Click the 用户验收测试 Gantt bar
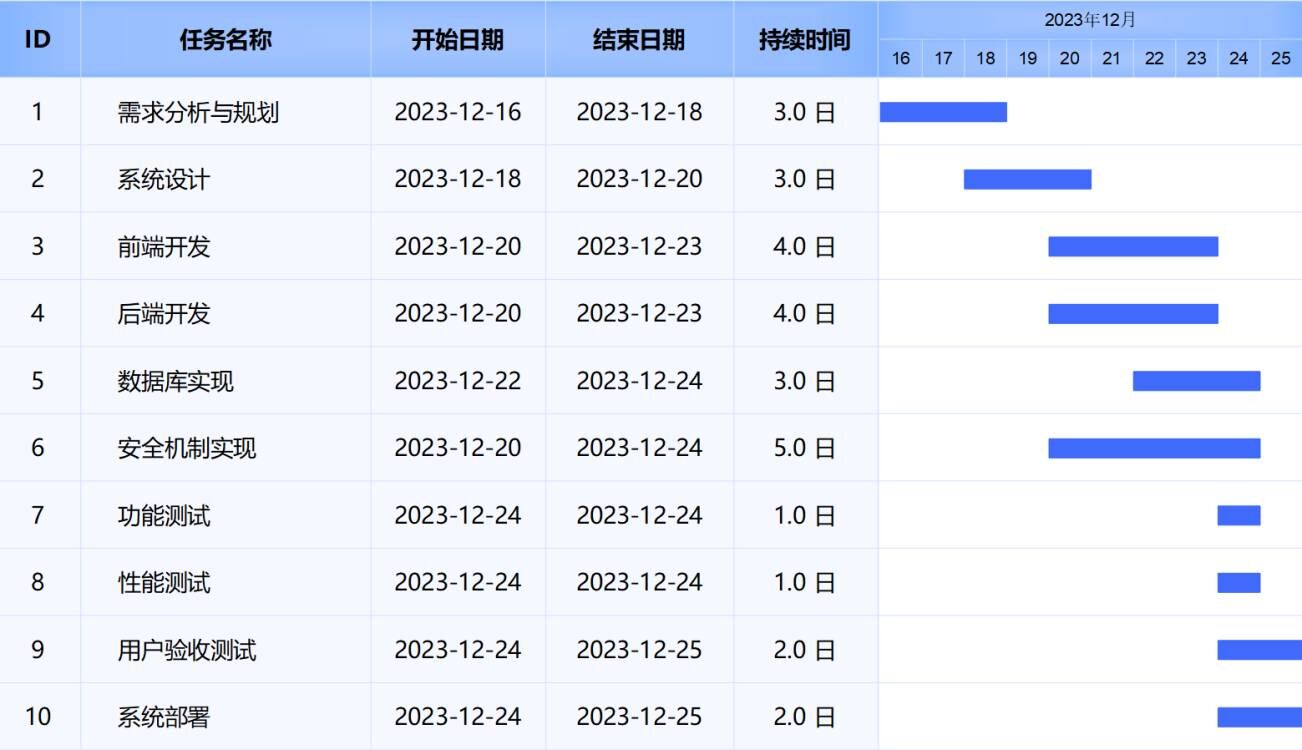 [1258, 650]
